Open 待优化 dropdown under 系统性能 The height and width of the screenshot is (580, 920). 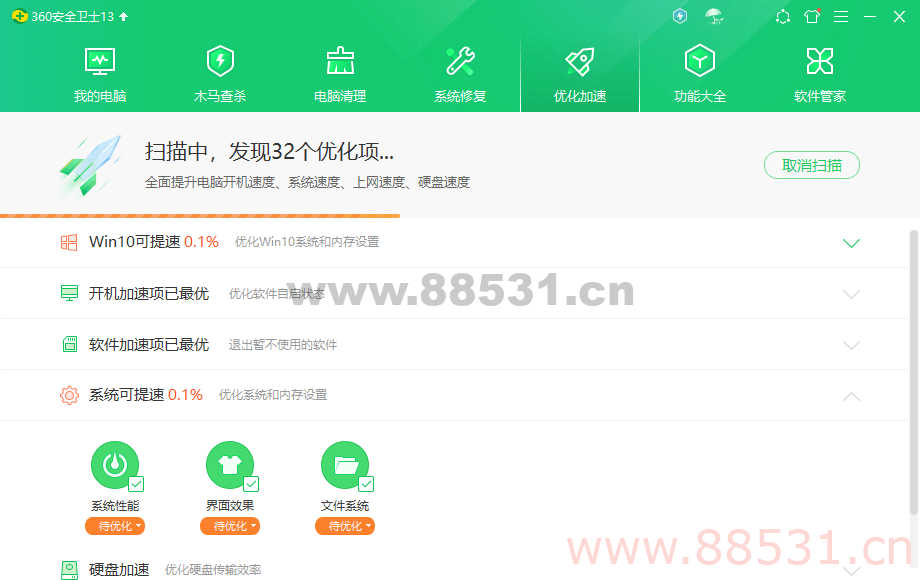[x=115, y=526]
